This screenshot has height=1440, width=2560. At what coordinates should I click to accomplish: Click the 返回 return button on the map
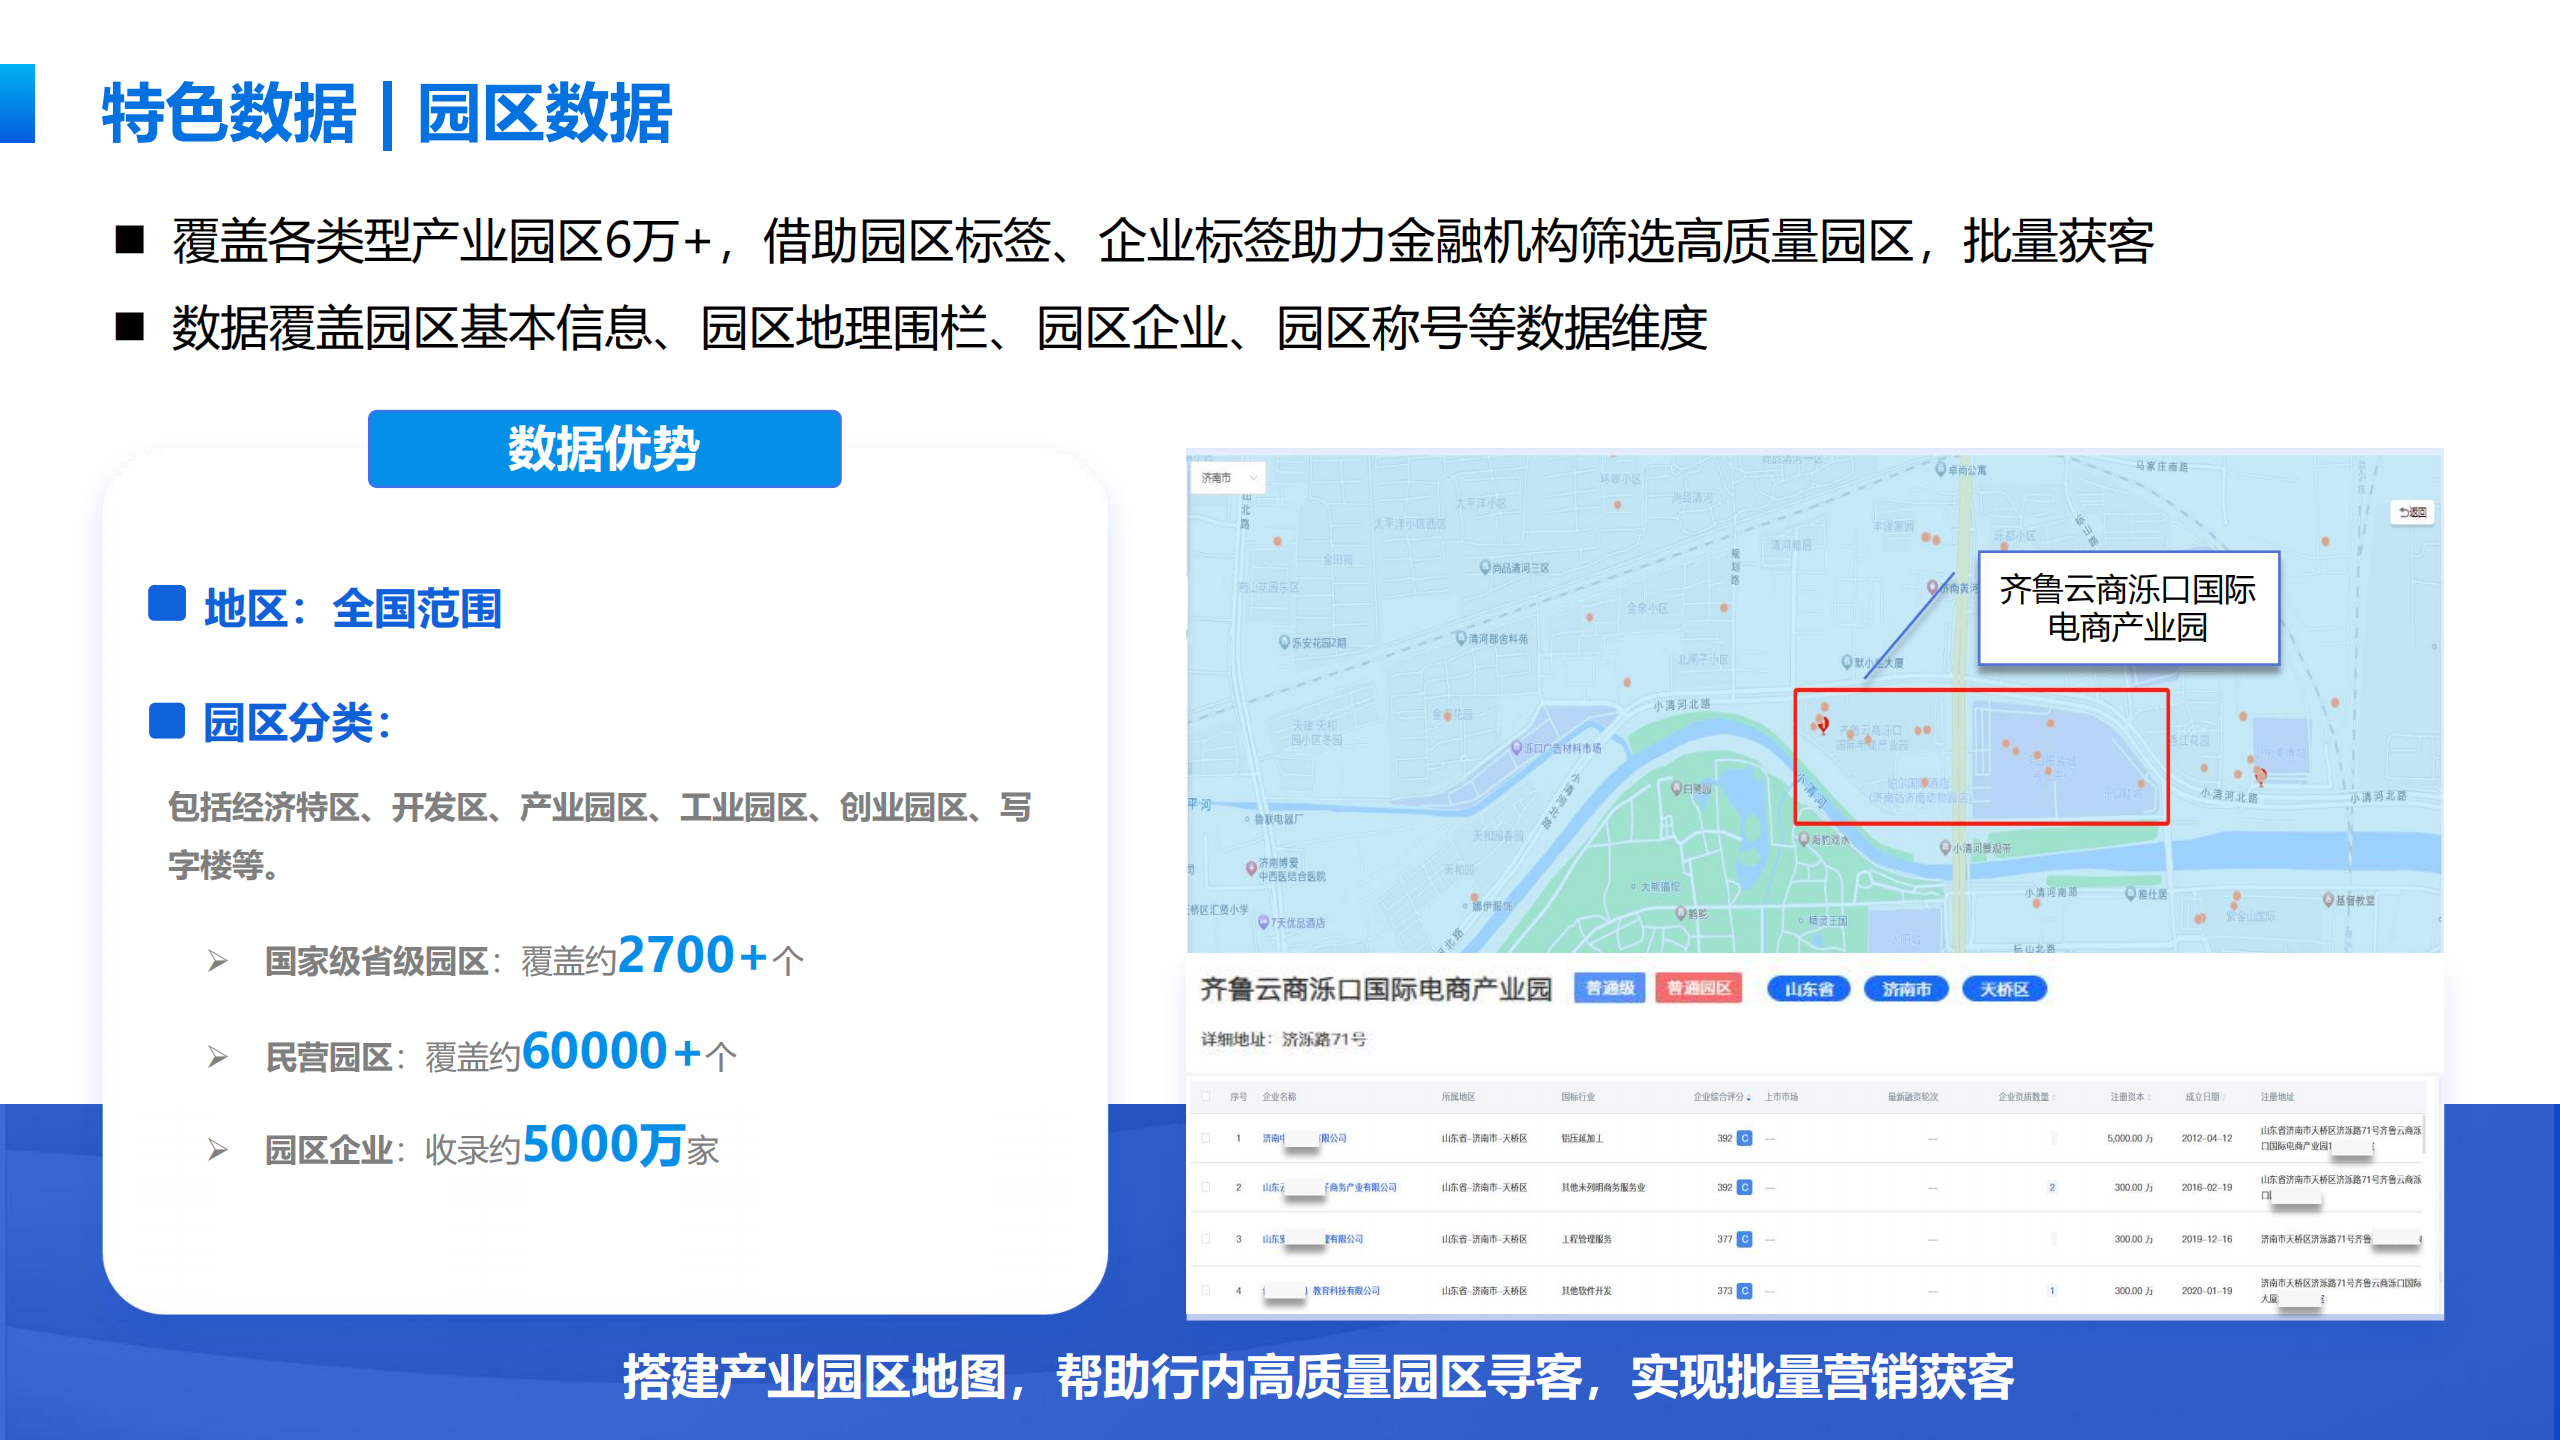pos(2412,512)
